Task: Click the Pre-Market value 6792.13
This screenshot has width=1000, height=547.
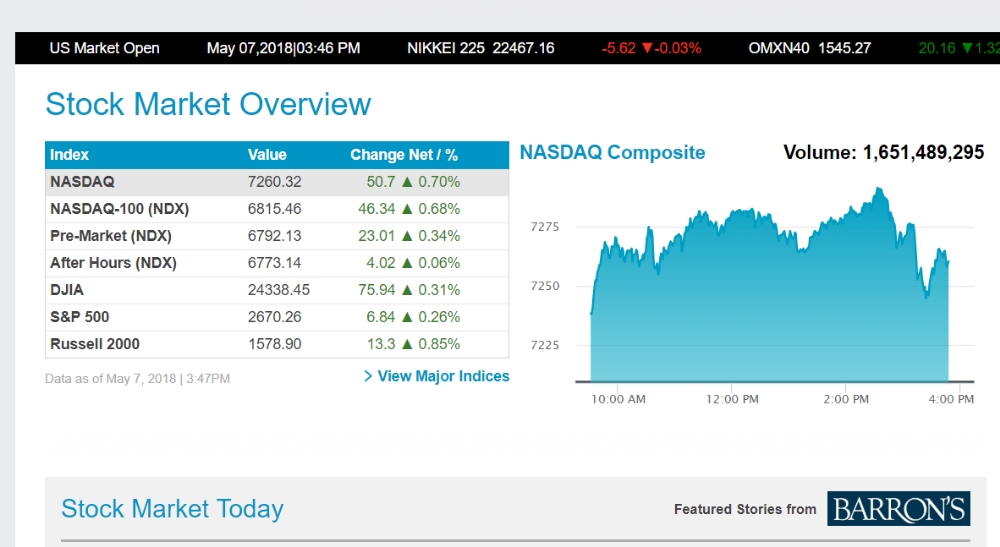Action: click(x=274, y=236)
